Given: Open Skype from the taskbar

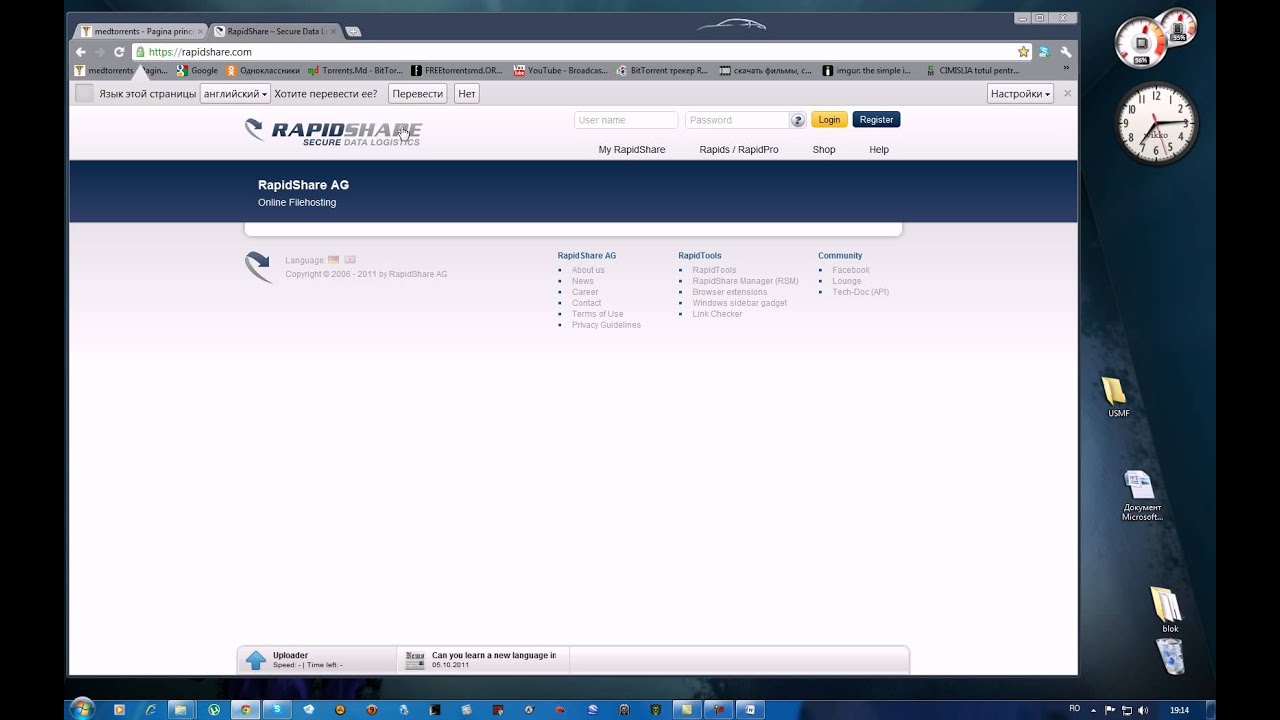Looking at the screenshot, I should [277, 710].
